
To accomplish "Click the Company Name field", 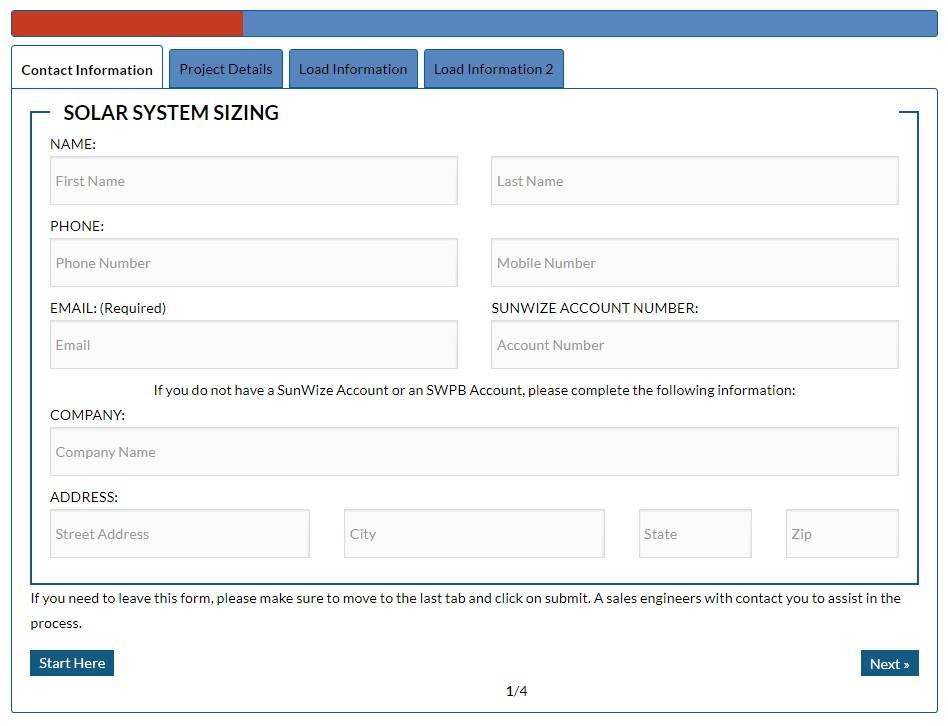I will 474,452.
